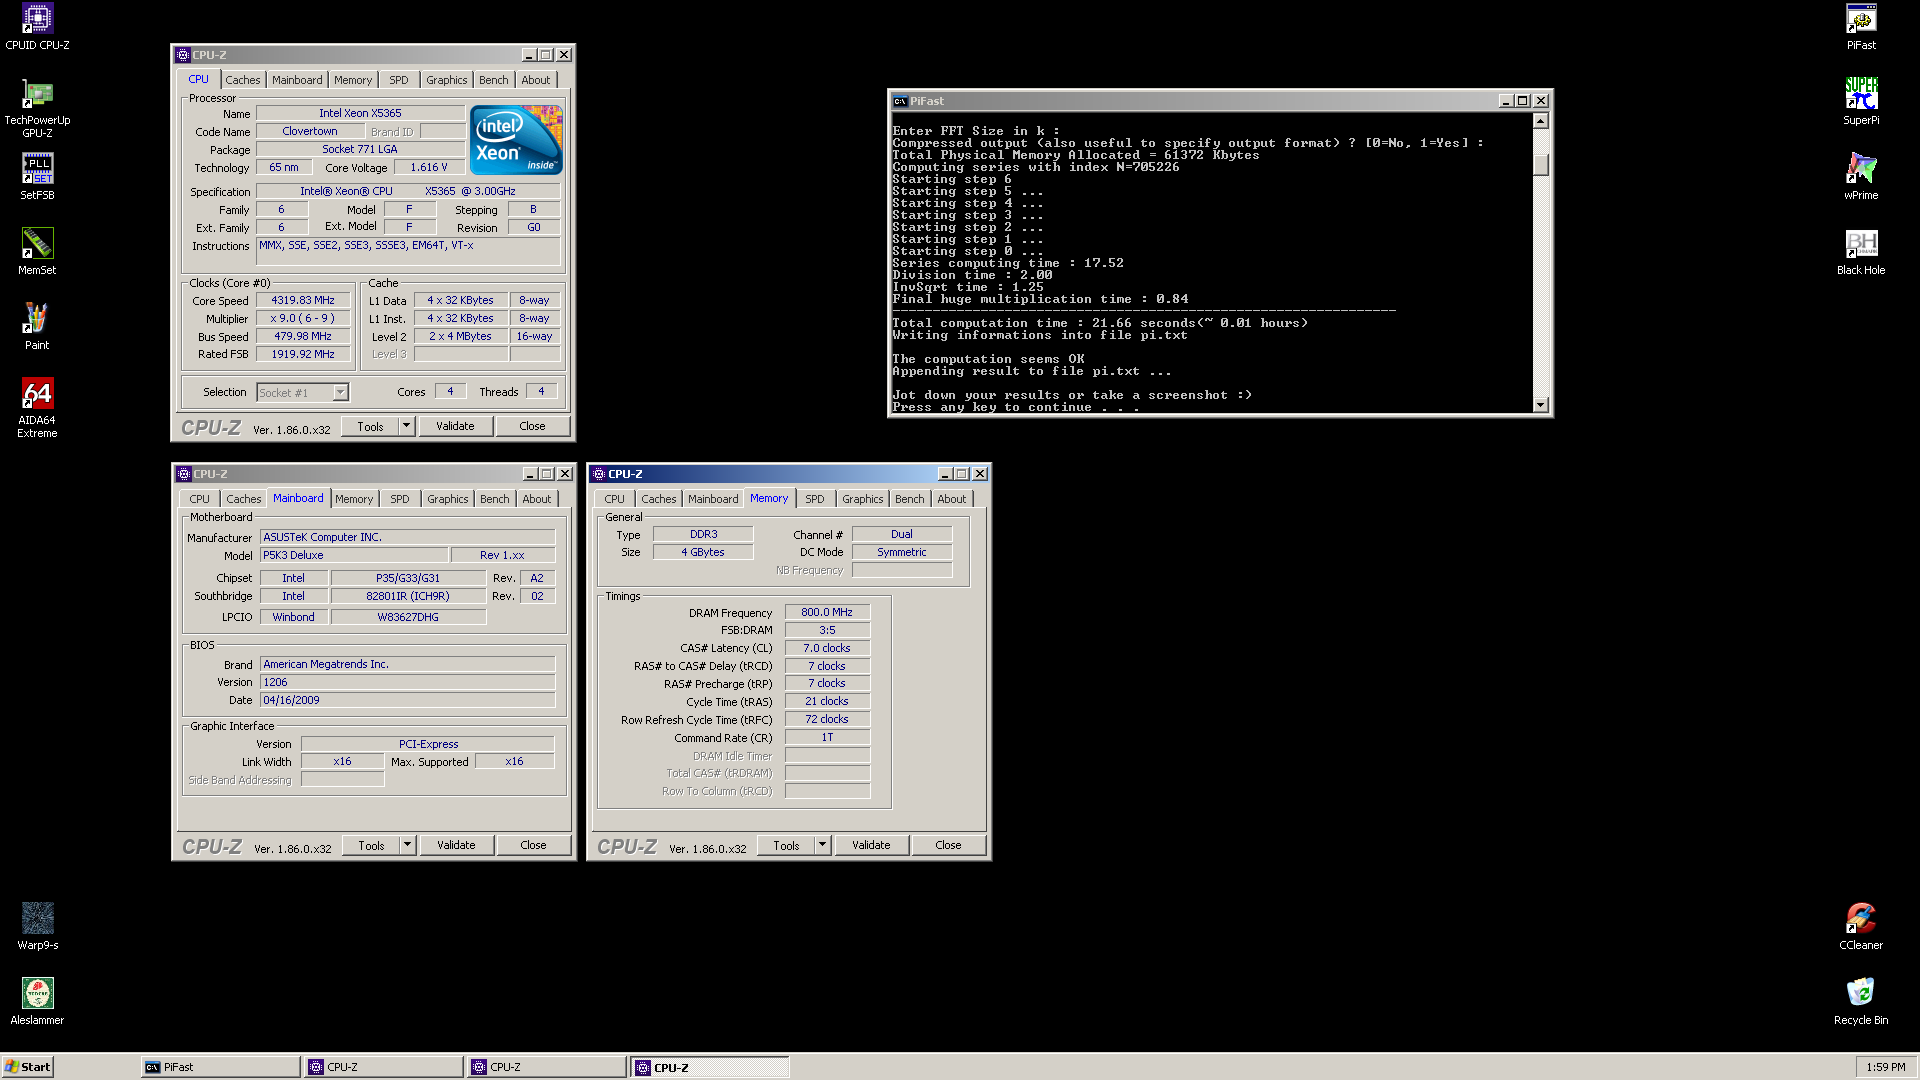Image resolution: width=1920 pixels, height=1080 pixels.
Task: Click Tools button in top CPU-Z window
Action: (371, 426)
